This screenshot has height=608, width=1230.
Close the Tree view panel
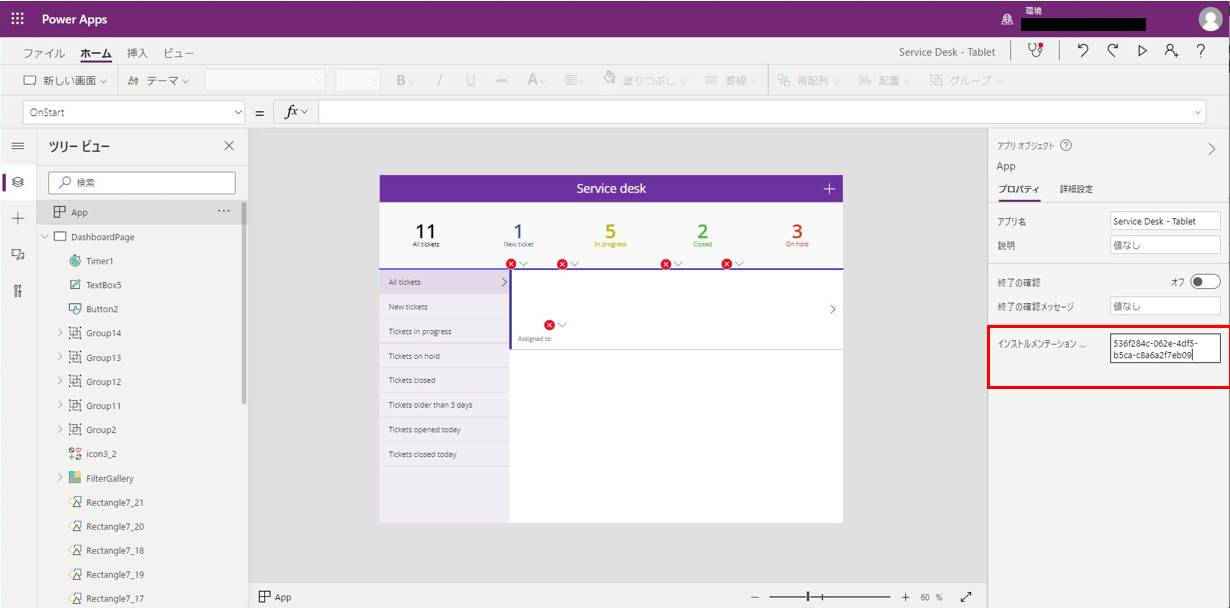[x=229, y=146]
